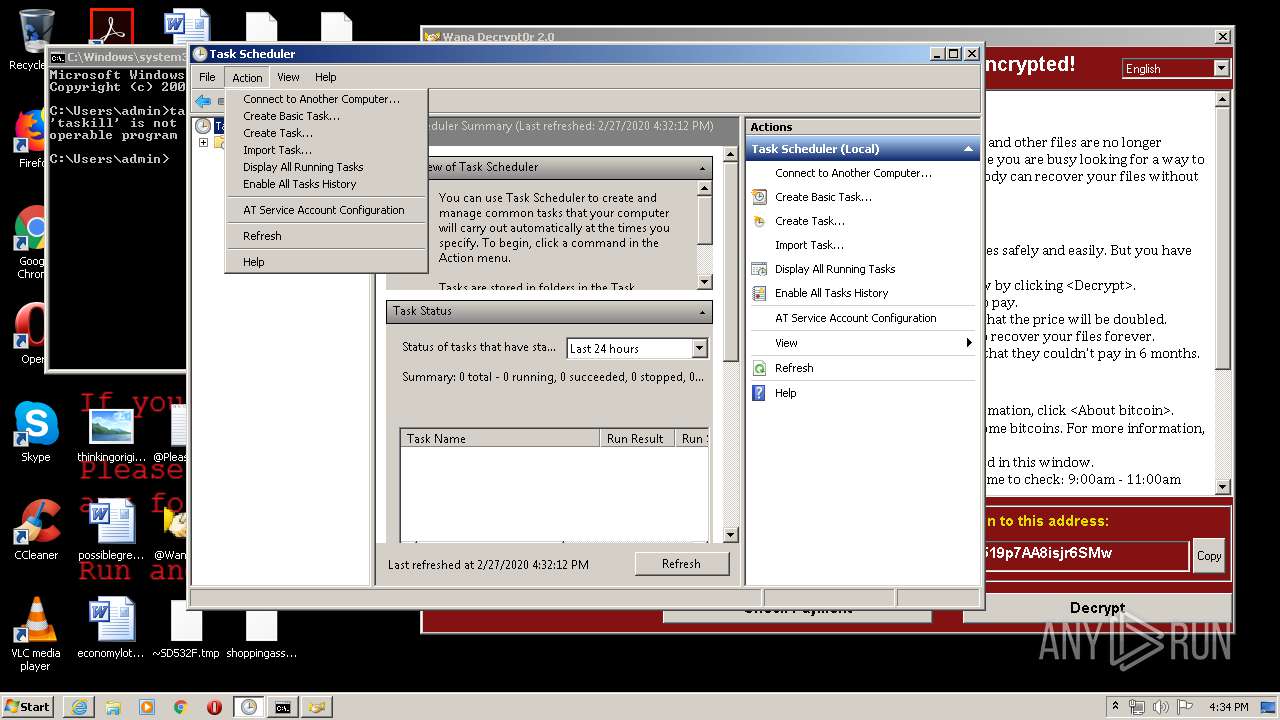Open Opera from the taskbar
The width and height of the screenshot is (1280, 720).
pos(214,707)
